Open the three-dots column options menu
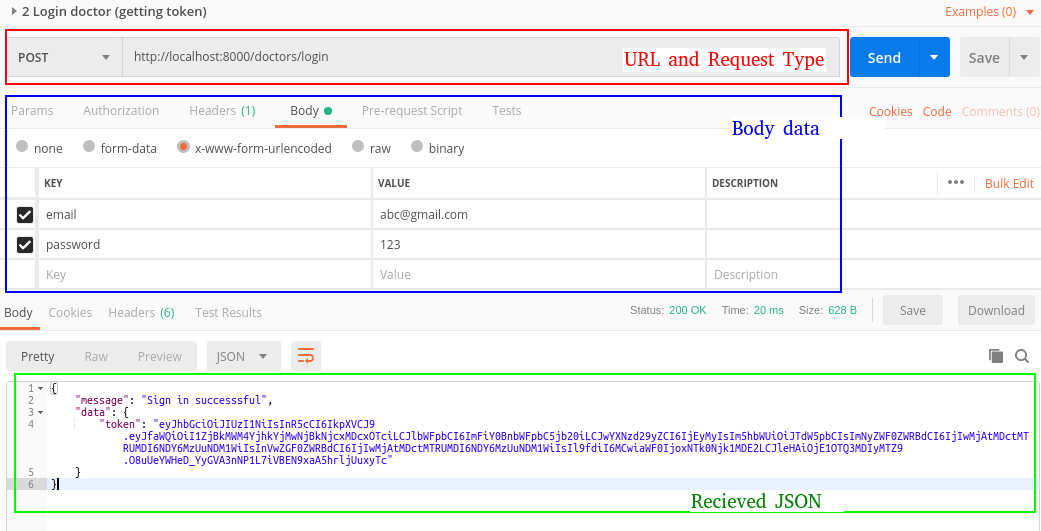This screenshot has height=531, width=1041. [x=955, y=183]
